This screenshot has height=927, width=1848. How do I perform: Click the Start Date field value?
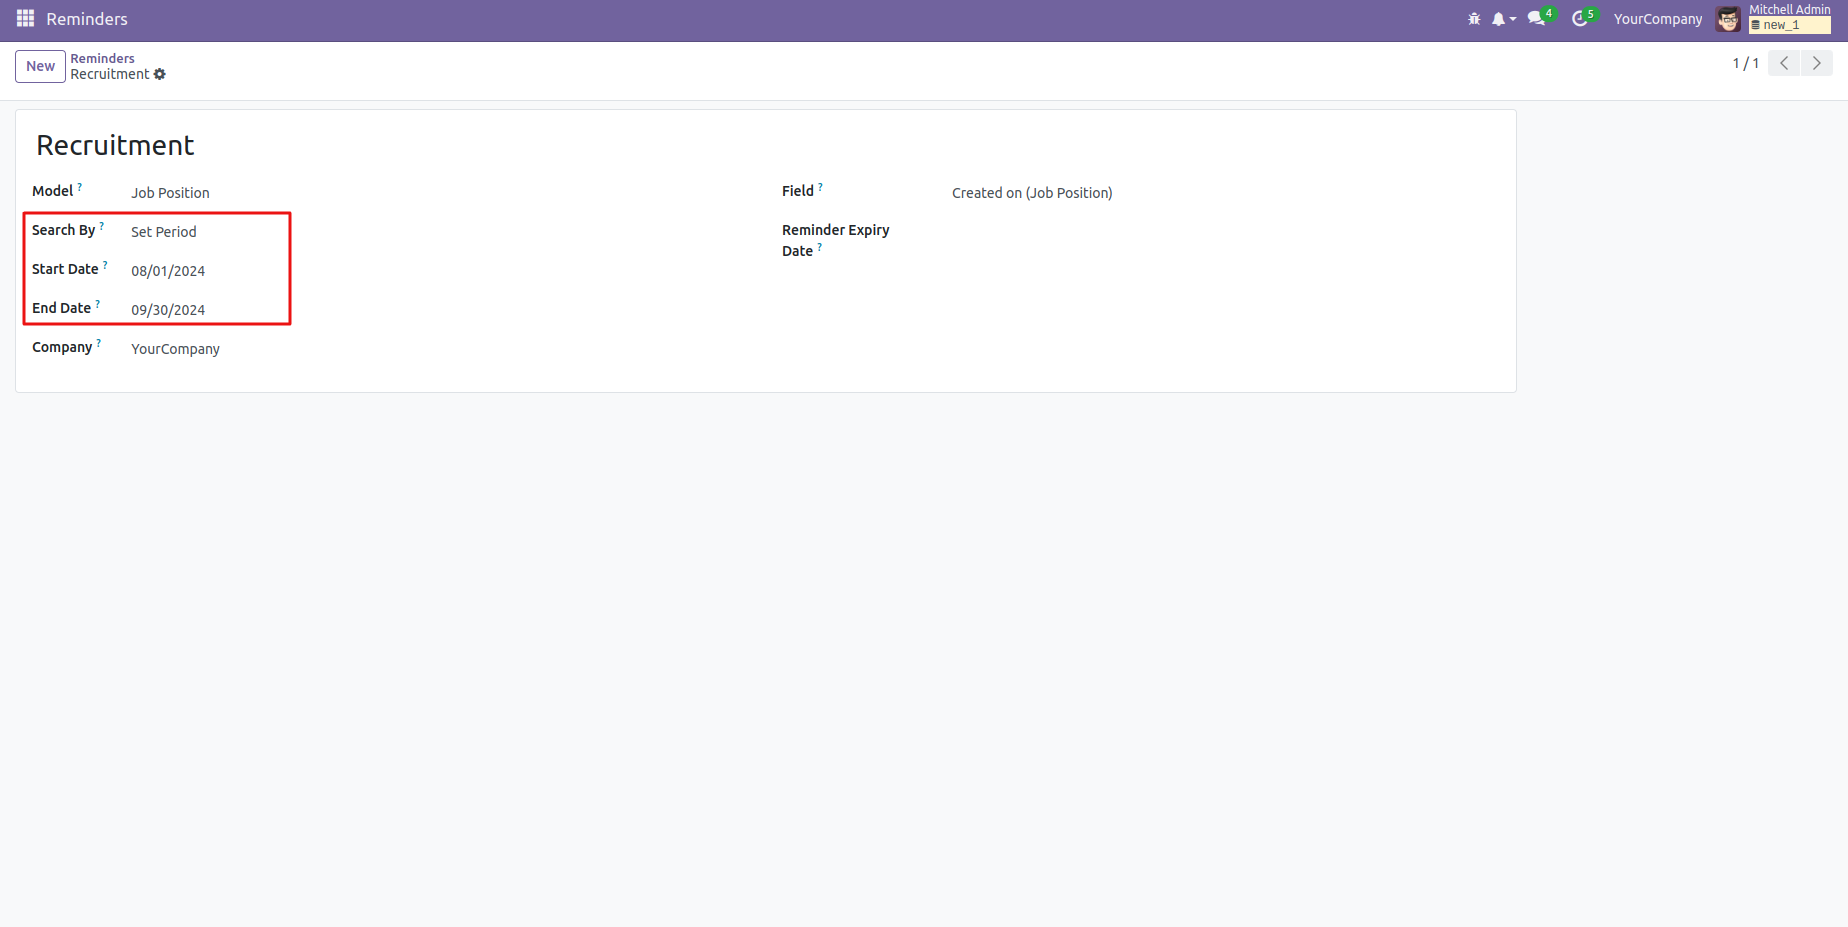(168, 271)
